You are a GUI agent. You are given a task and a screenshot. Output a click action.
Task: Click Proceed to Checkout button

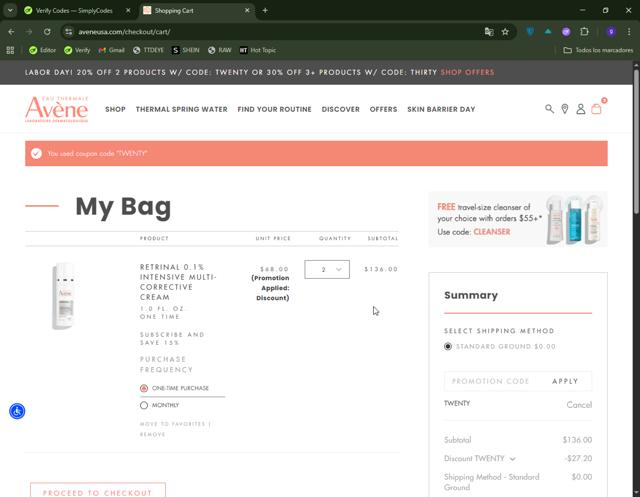98,491
